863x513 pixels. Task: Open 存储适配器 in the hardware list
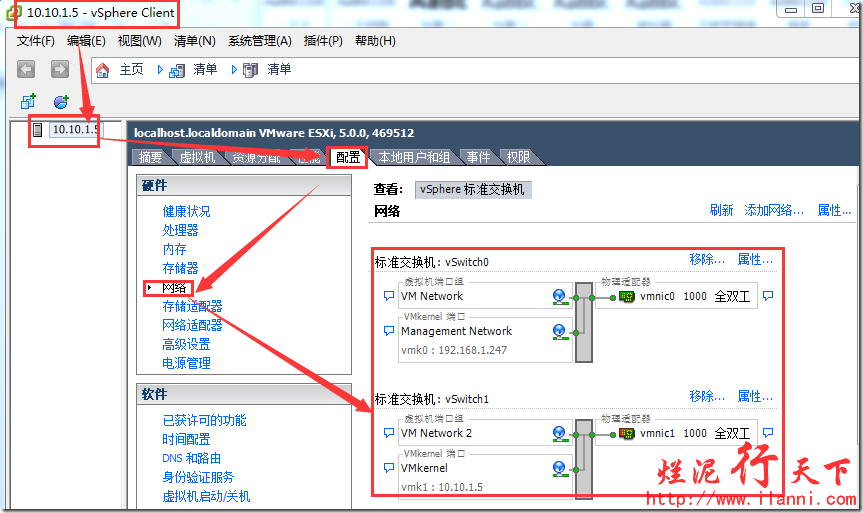(x=192, y=306)
